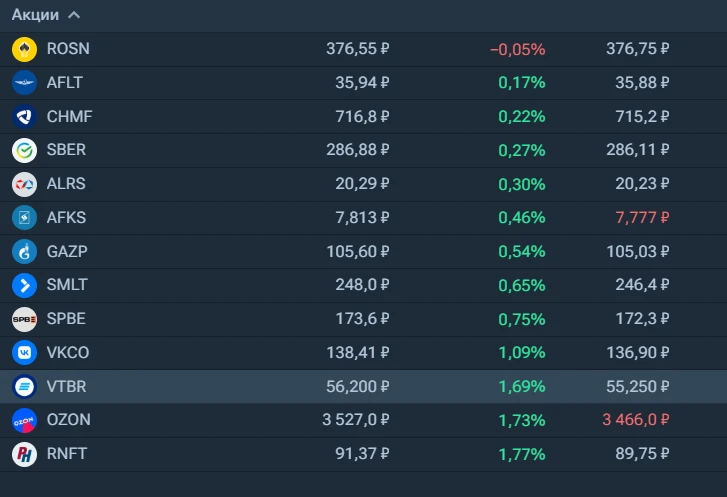Collapse the Акции section chevron
The width and height of the screenshot is (727, 497).
click(x=74, y=15)
